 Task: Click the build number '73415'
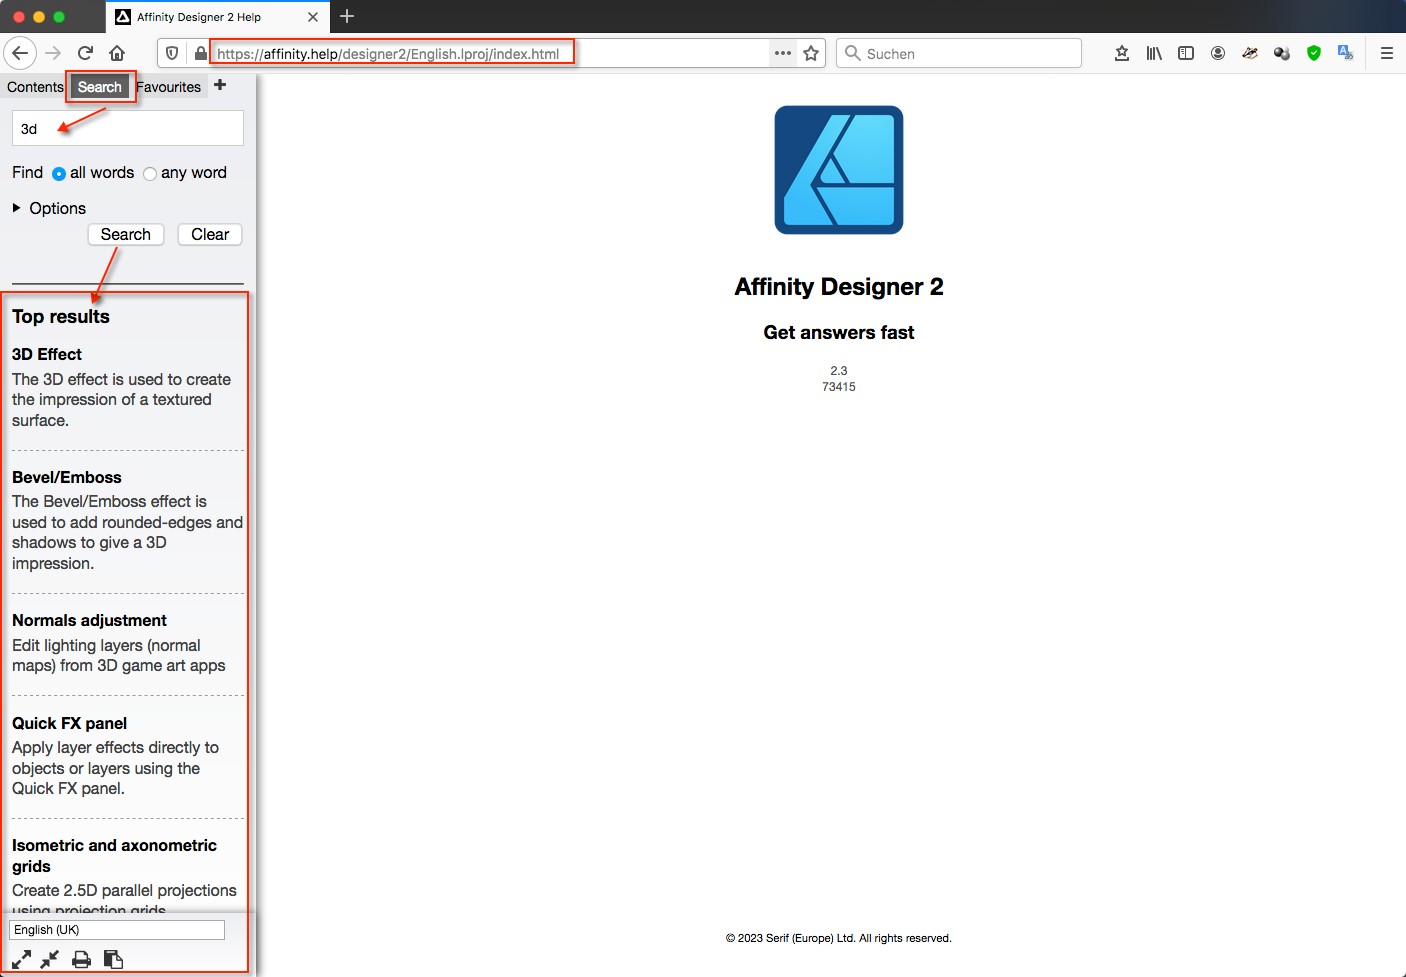pyautogui.click(x=839, y=387)
